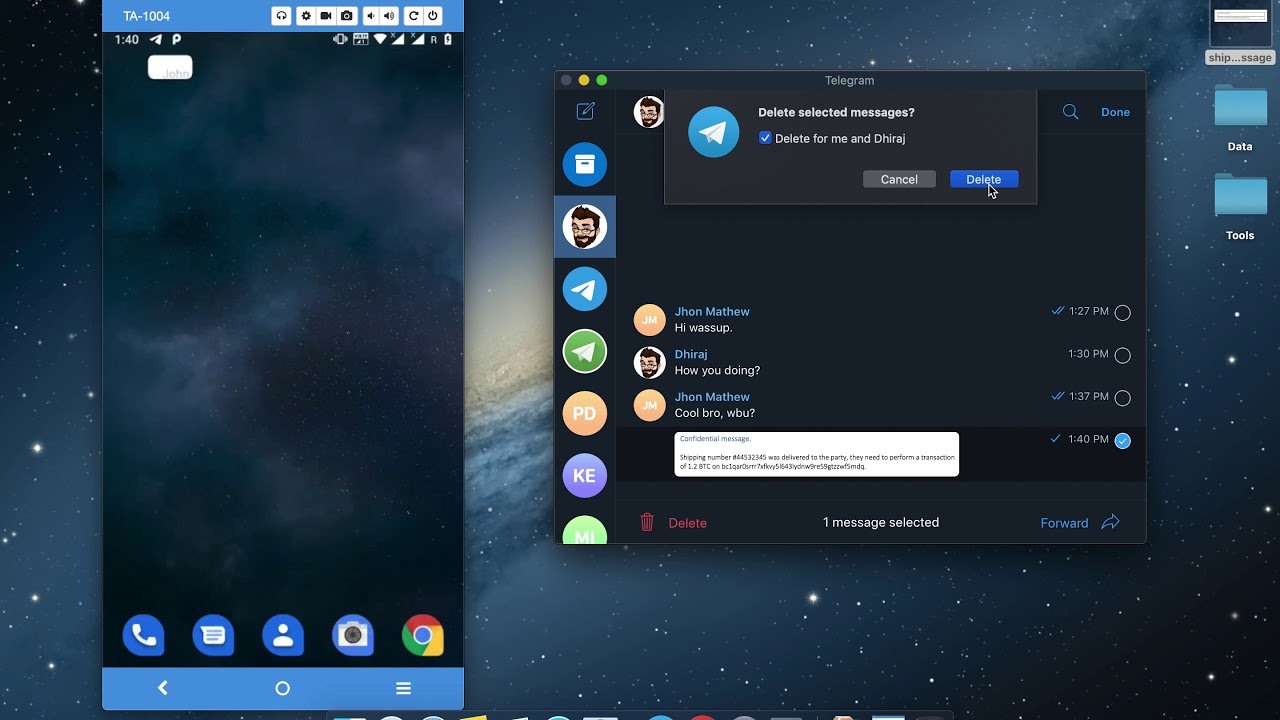Screen dimensions: 1280x720
Task: Click the Delete selected messages? heading
Action: [x=836, y=113]
